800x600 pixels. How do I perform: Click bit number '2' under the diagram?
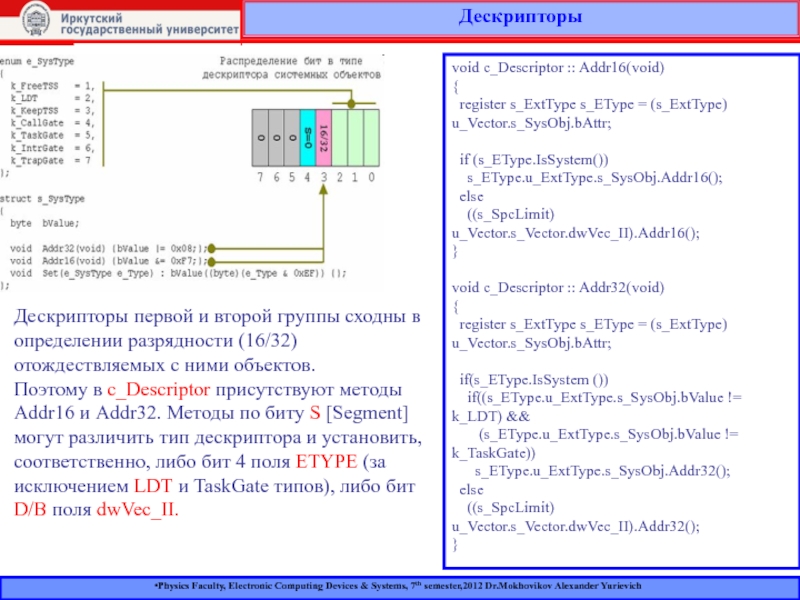pos(339,178)
